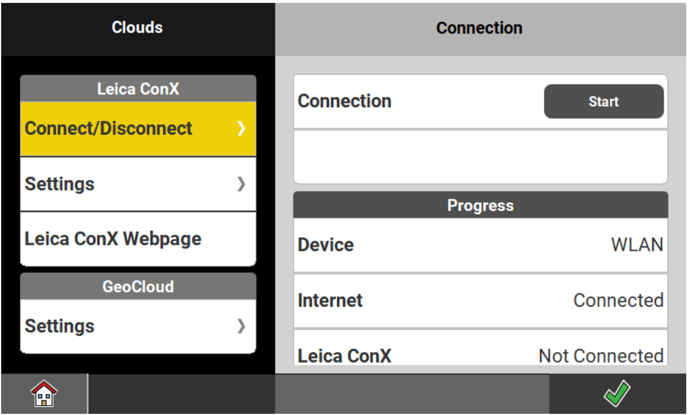Click the Connection row label

pos(345,101)
